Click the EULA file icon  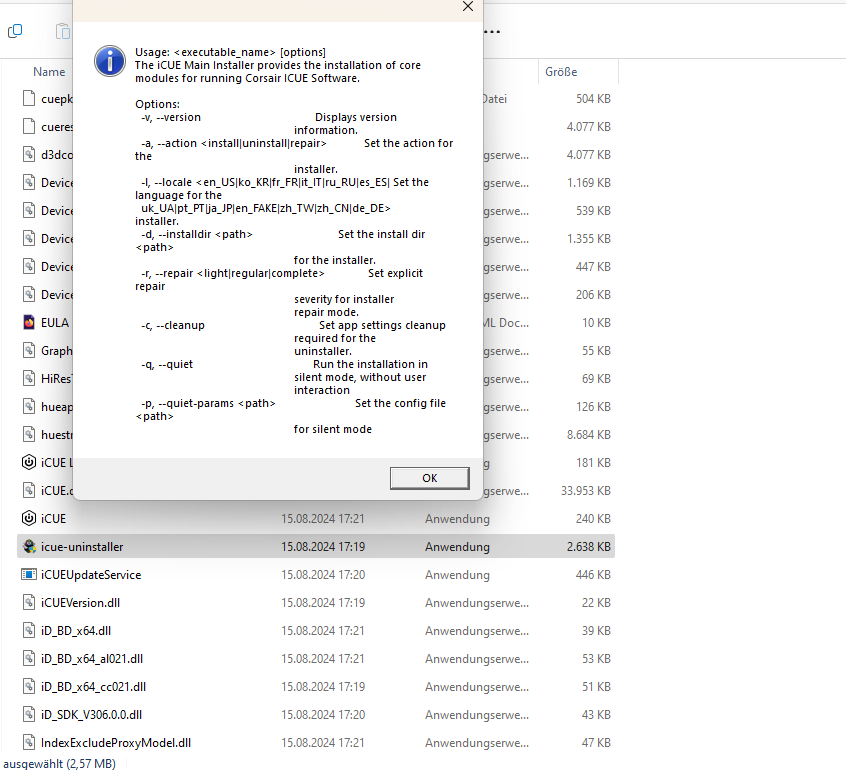[x=29, y=323]
